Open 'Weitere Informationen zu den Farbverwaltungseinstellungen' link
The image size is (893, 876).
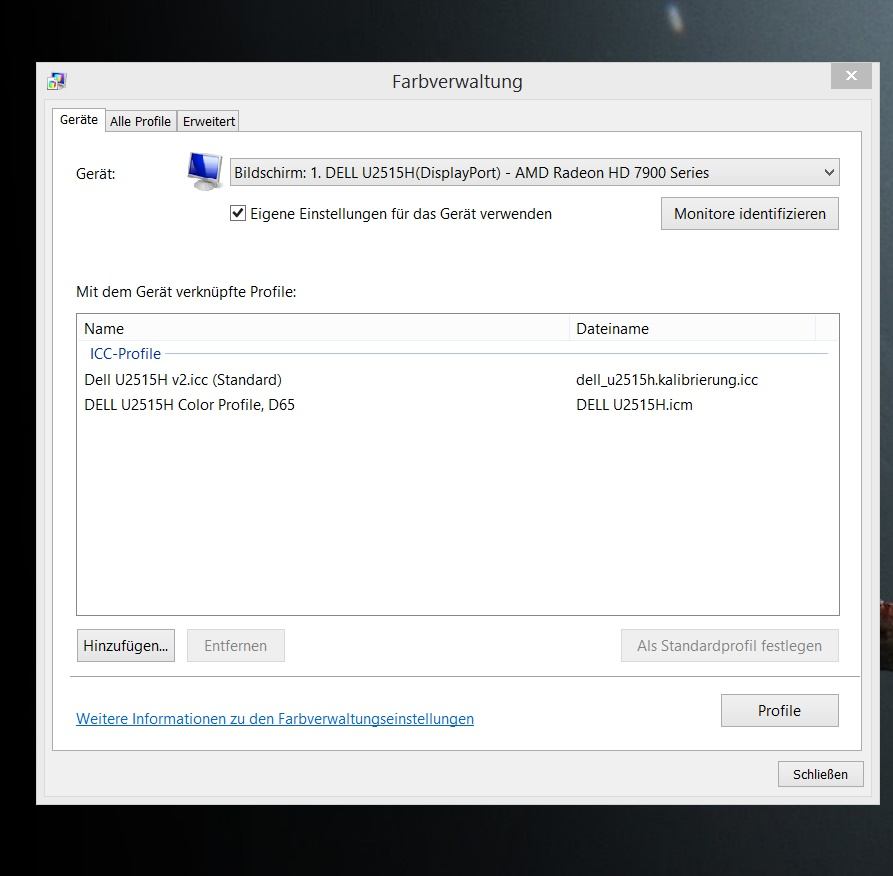click(275, 719)
